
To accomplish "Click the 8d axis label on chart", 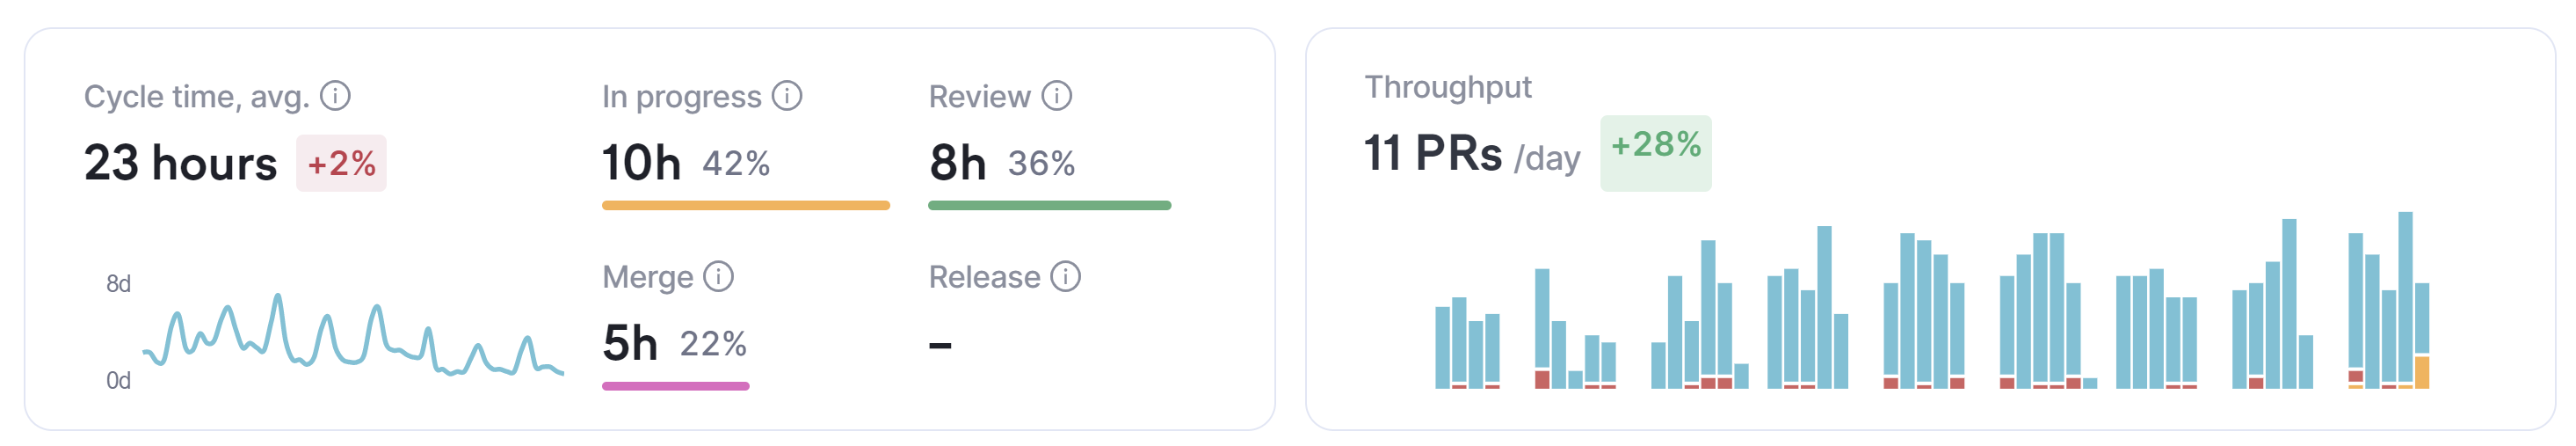I will tap(118, 284).
